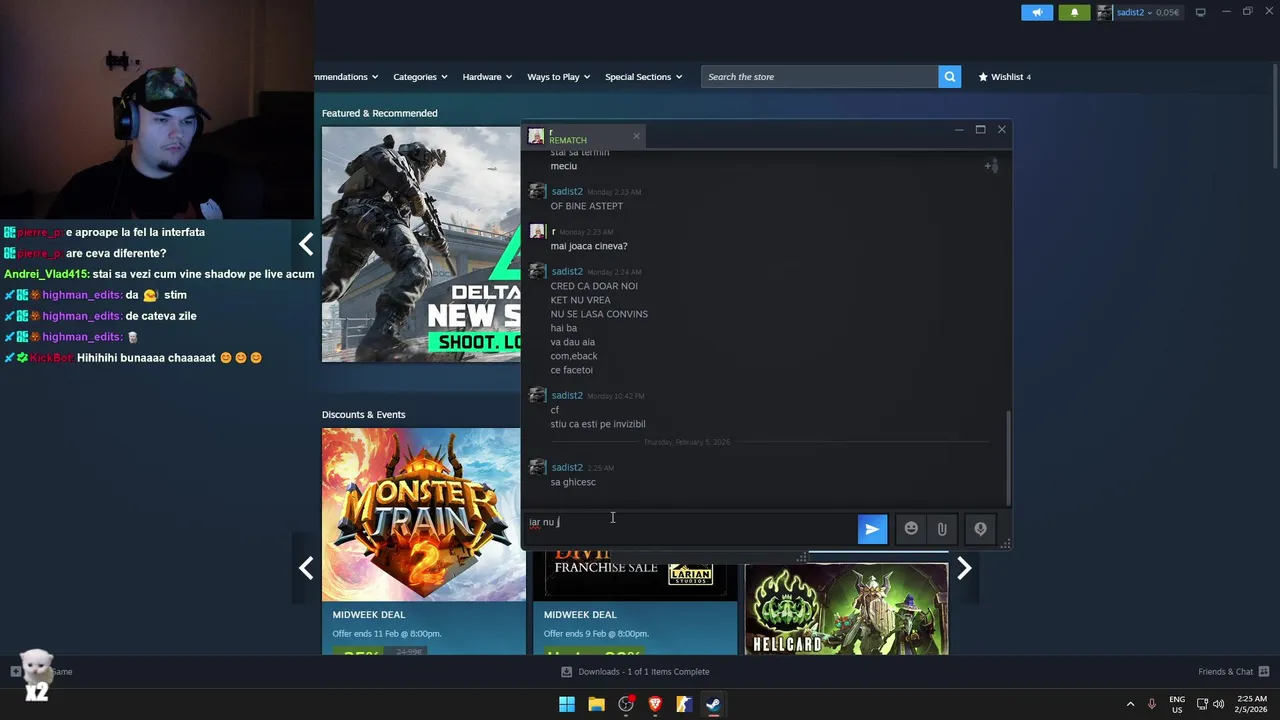The height and width of the screenshot is (720, 1280).
Task: Focus the Search the store field
Action: tap(820, 76)
